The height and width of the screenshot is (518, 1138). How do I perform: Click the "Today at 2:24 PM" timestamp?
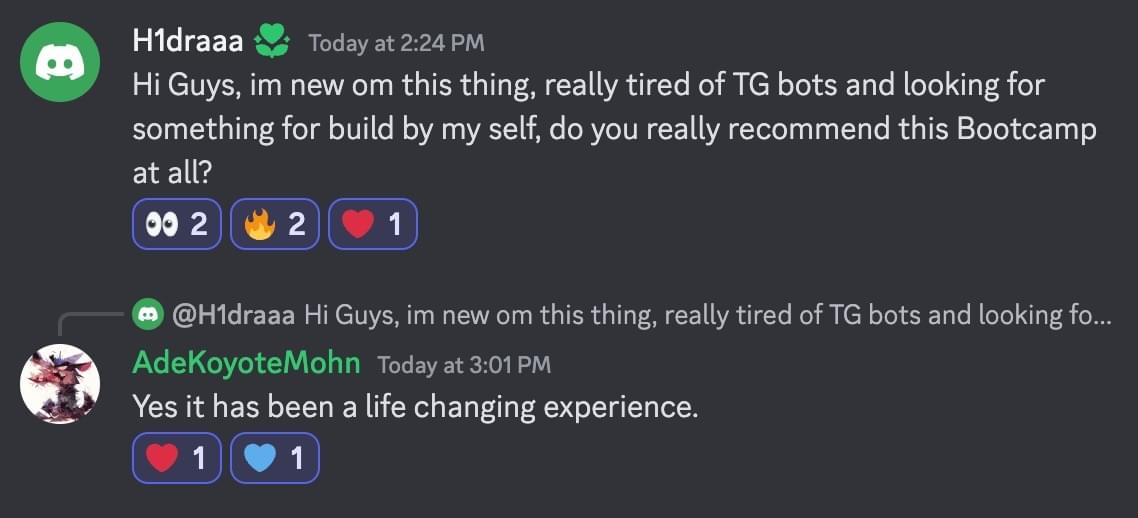396,43
